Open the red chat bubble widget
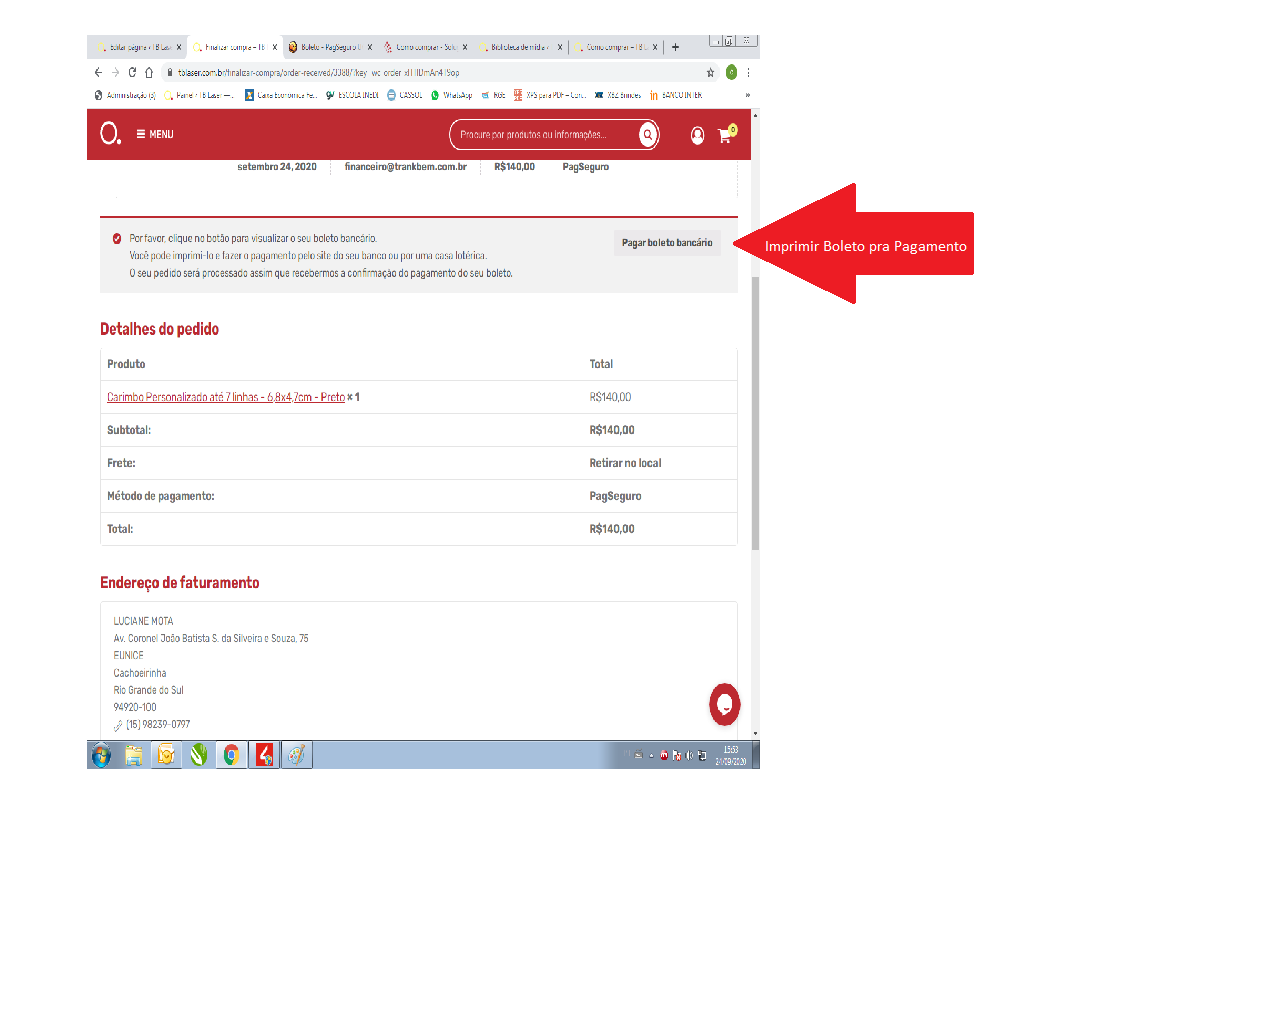This screenshot has width=1280, height=1024. coord(724,704)
